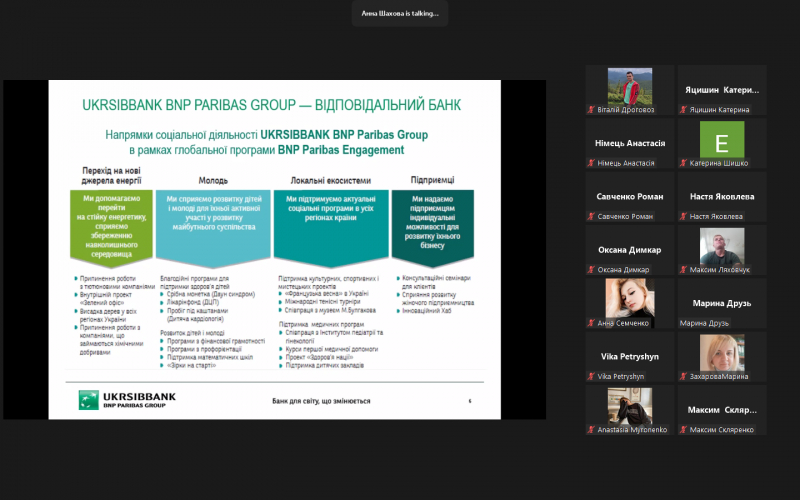Click the 'ЗахароваМарина' name label

(718, 377)
